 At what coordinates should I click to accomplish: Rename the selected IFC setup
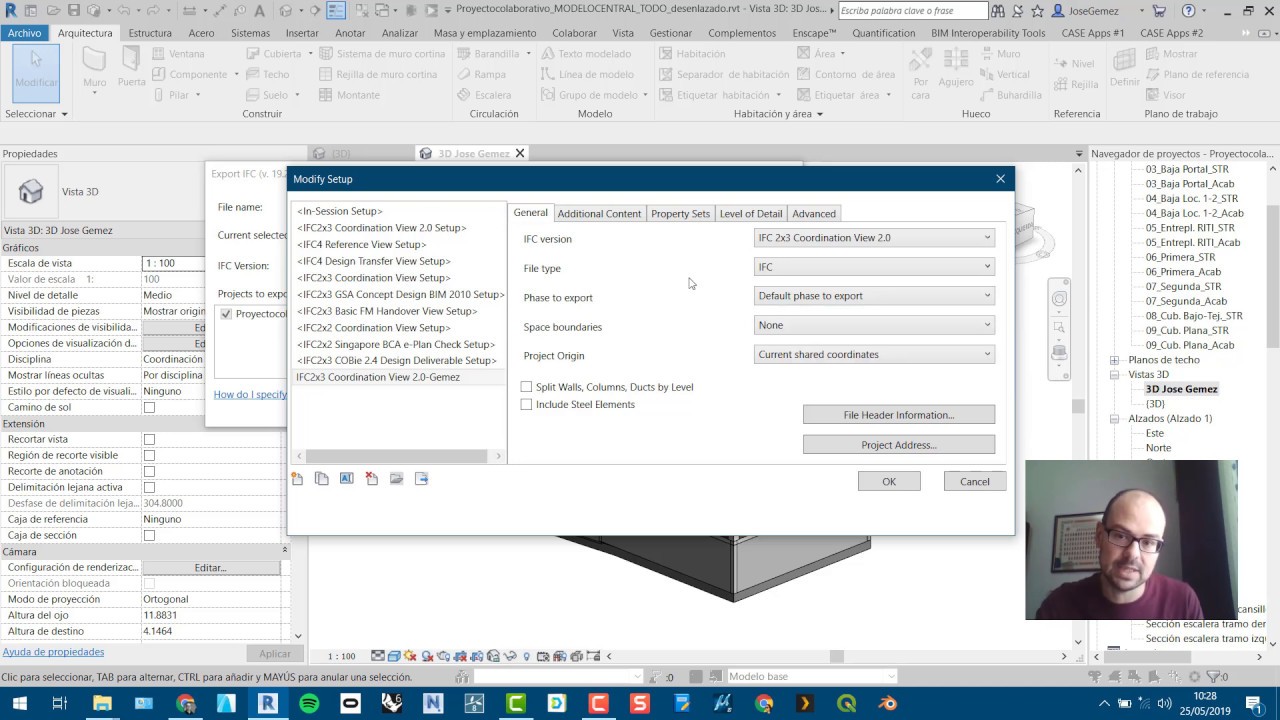346,479
